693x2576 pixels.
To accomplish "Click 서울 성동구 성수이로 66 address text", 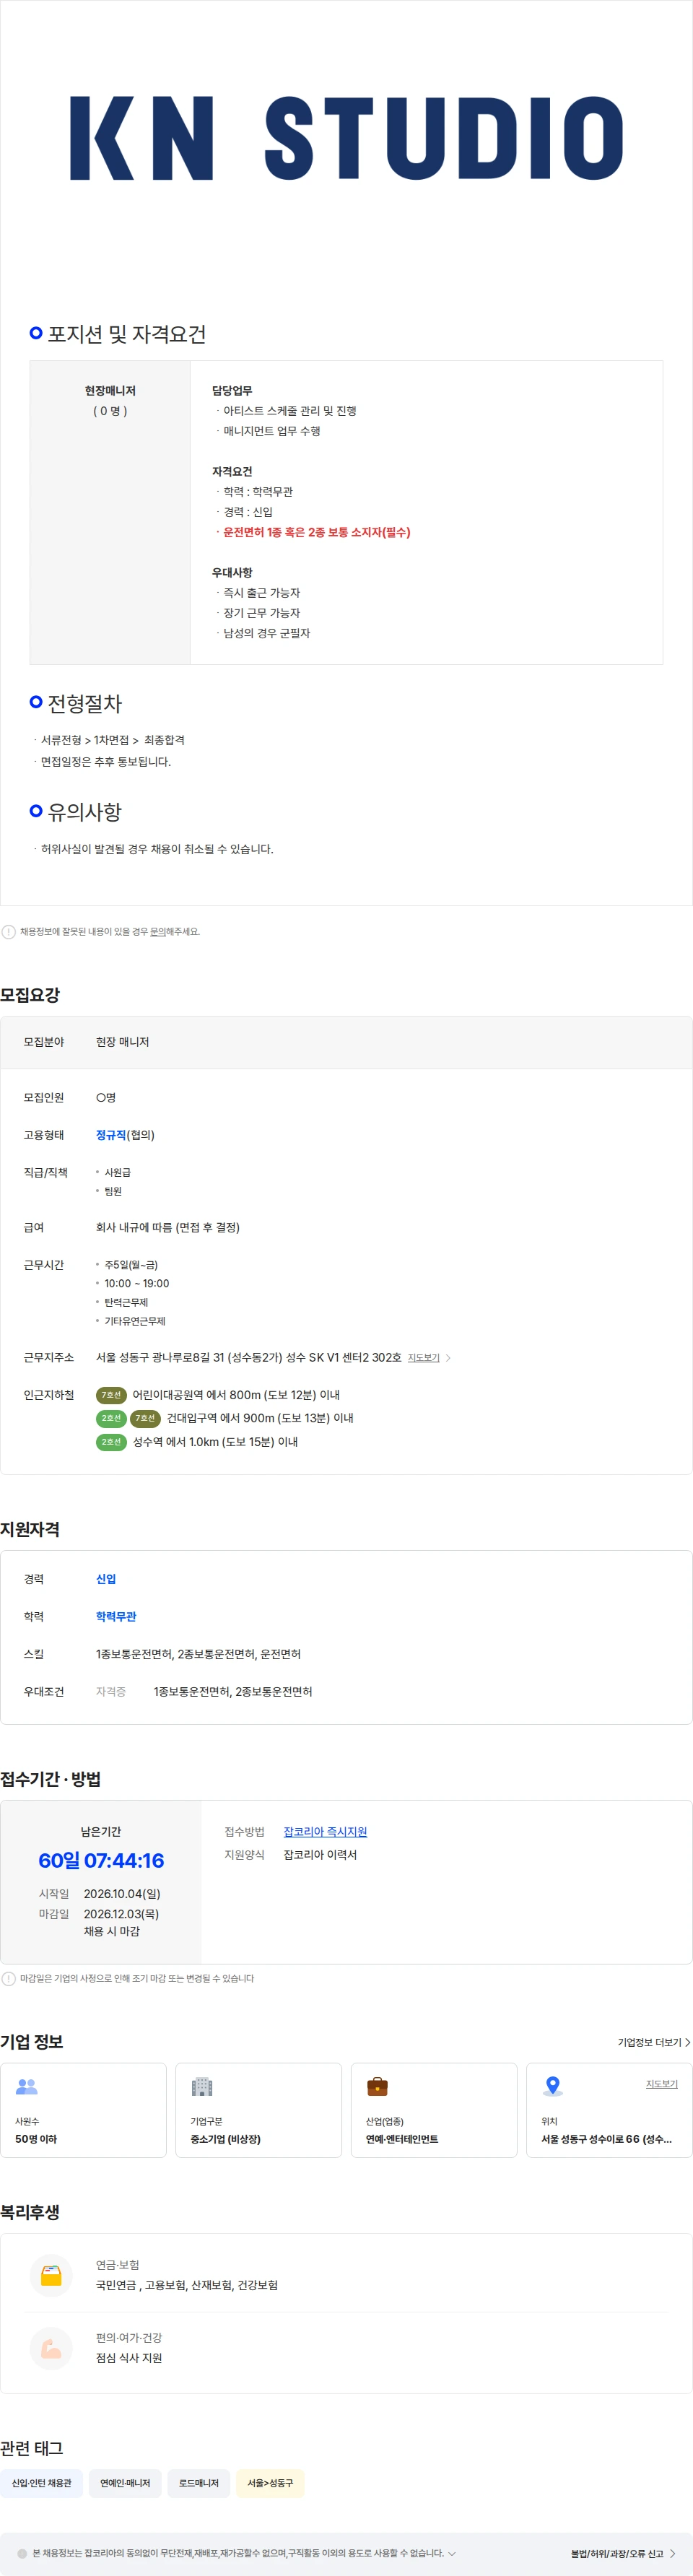I will (x=606, y=2138).
